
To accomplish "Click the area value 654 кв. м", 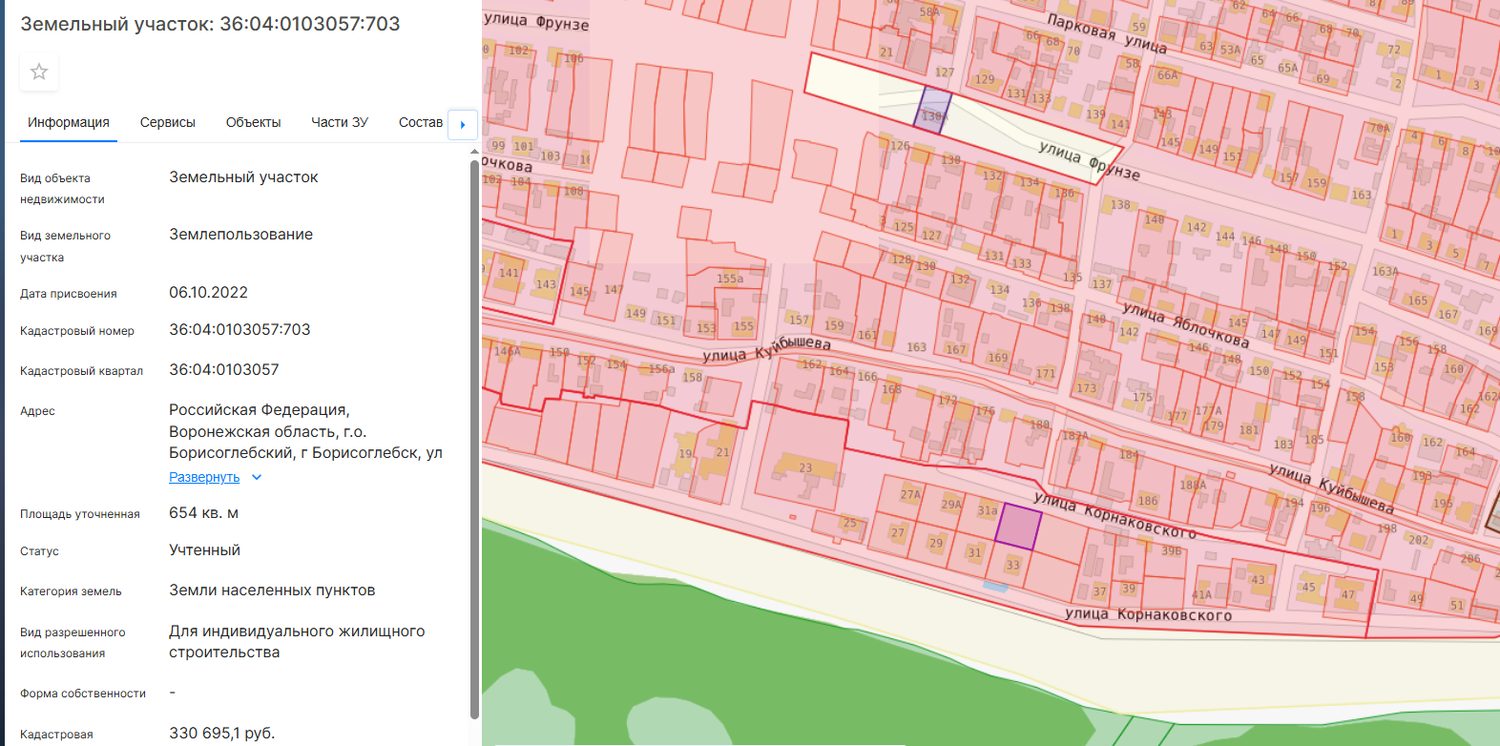I will click(204, 513).
